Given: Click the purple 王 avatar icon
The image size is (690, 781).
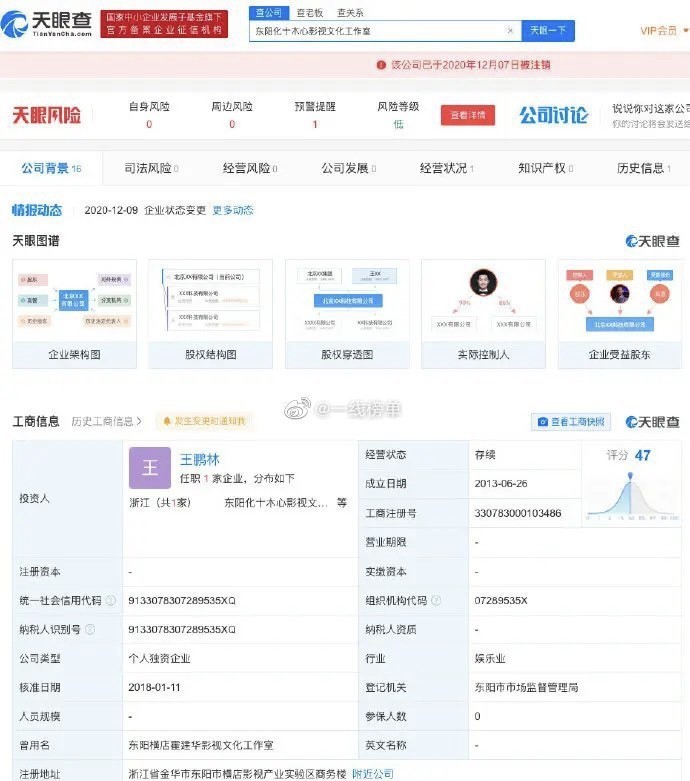Looking at the screenshot, I should [x=150, y=468].
